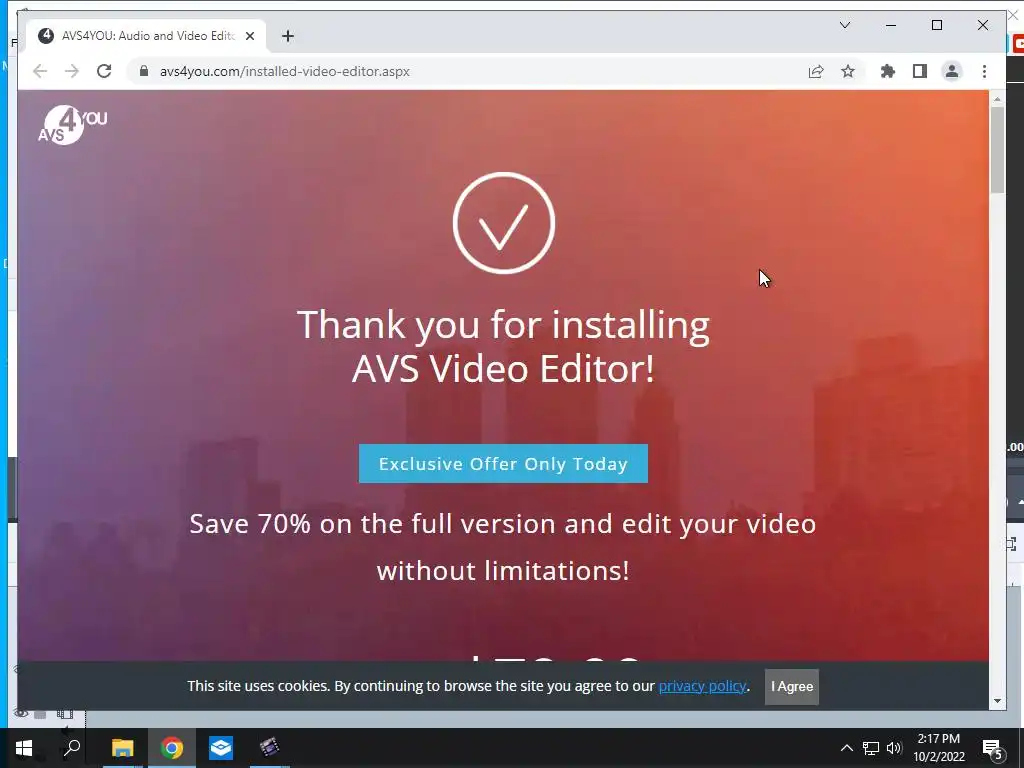
Task: Open the Windows Start menu
Action: pos(24,748)
